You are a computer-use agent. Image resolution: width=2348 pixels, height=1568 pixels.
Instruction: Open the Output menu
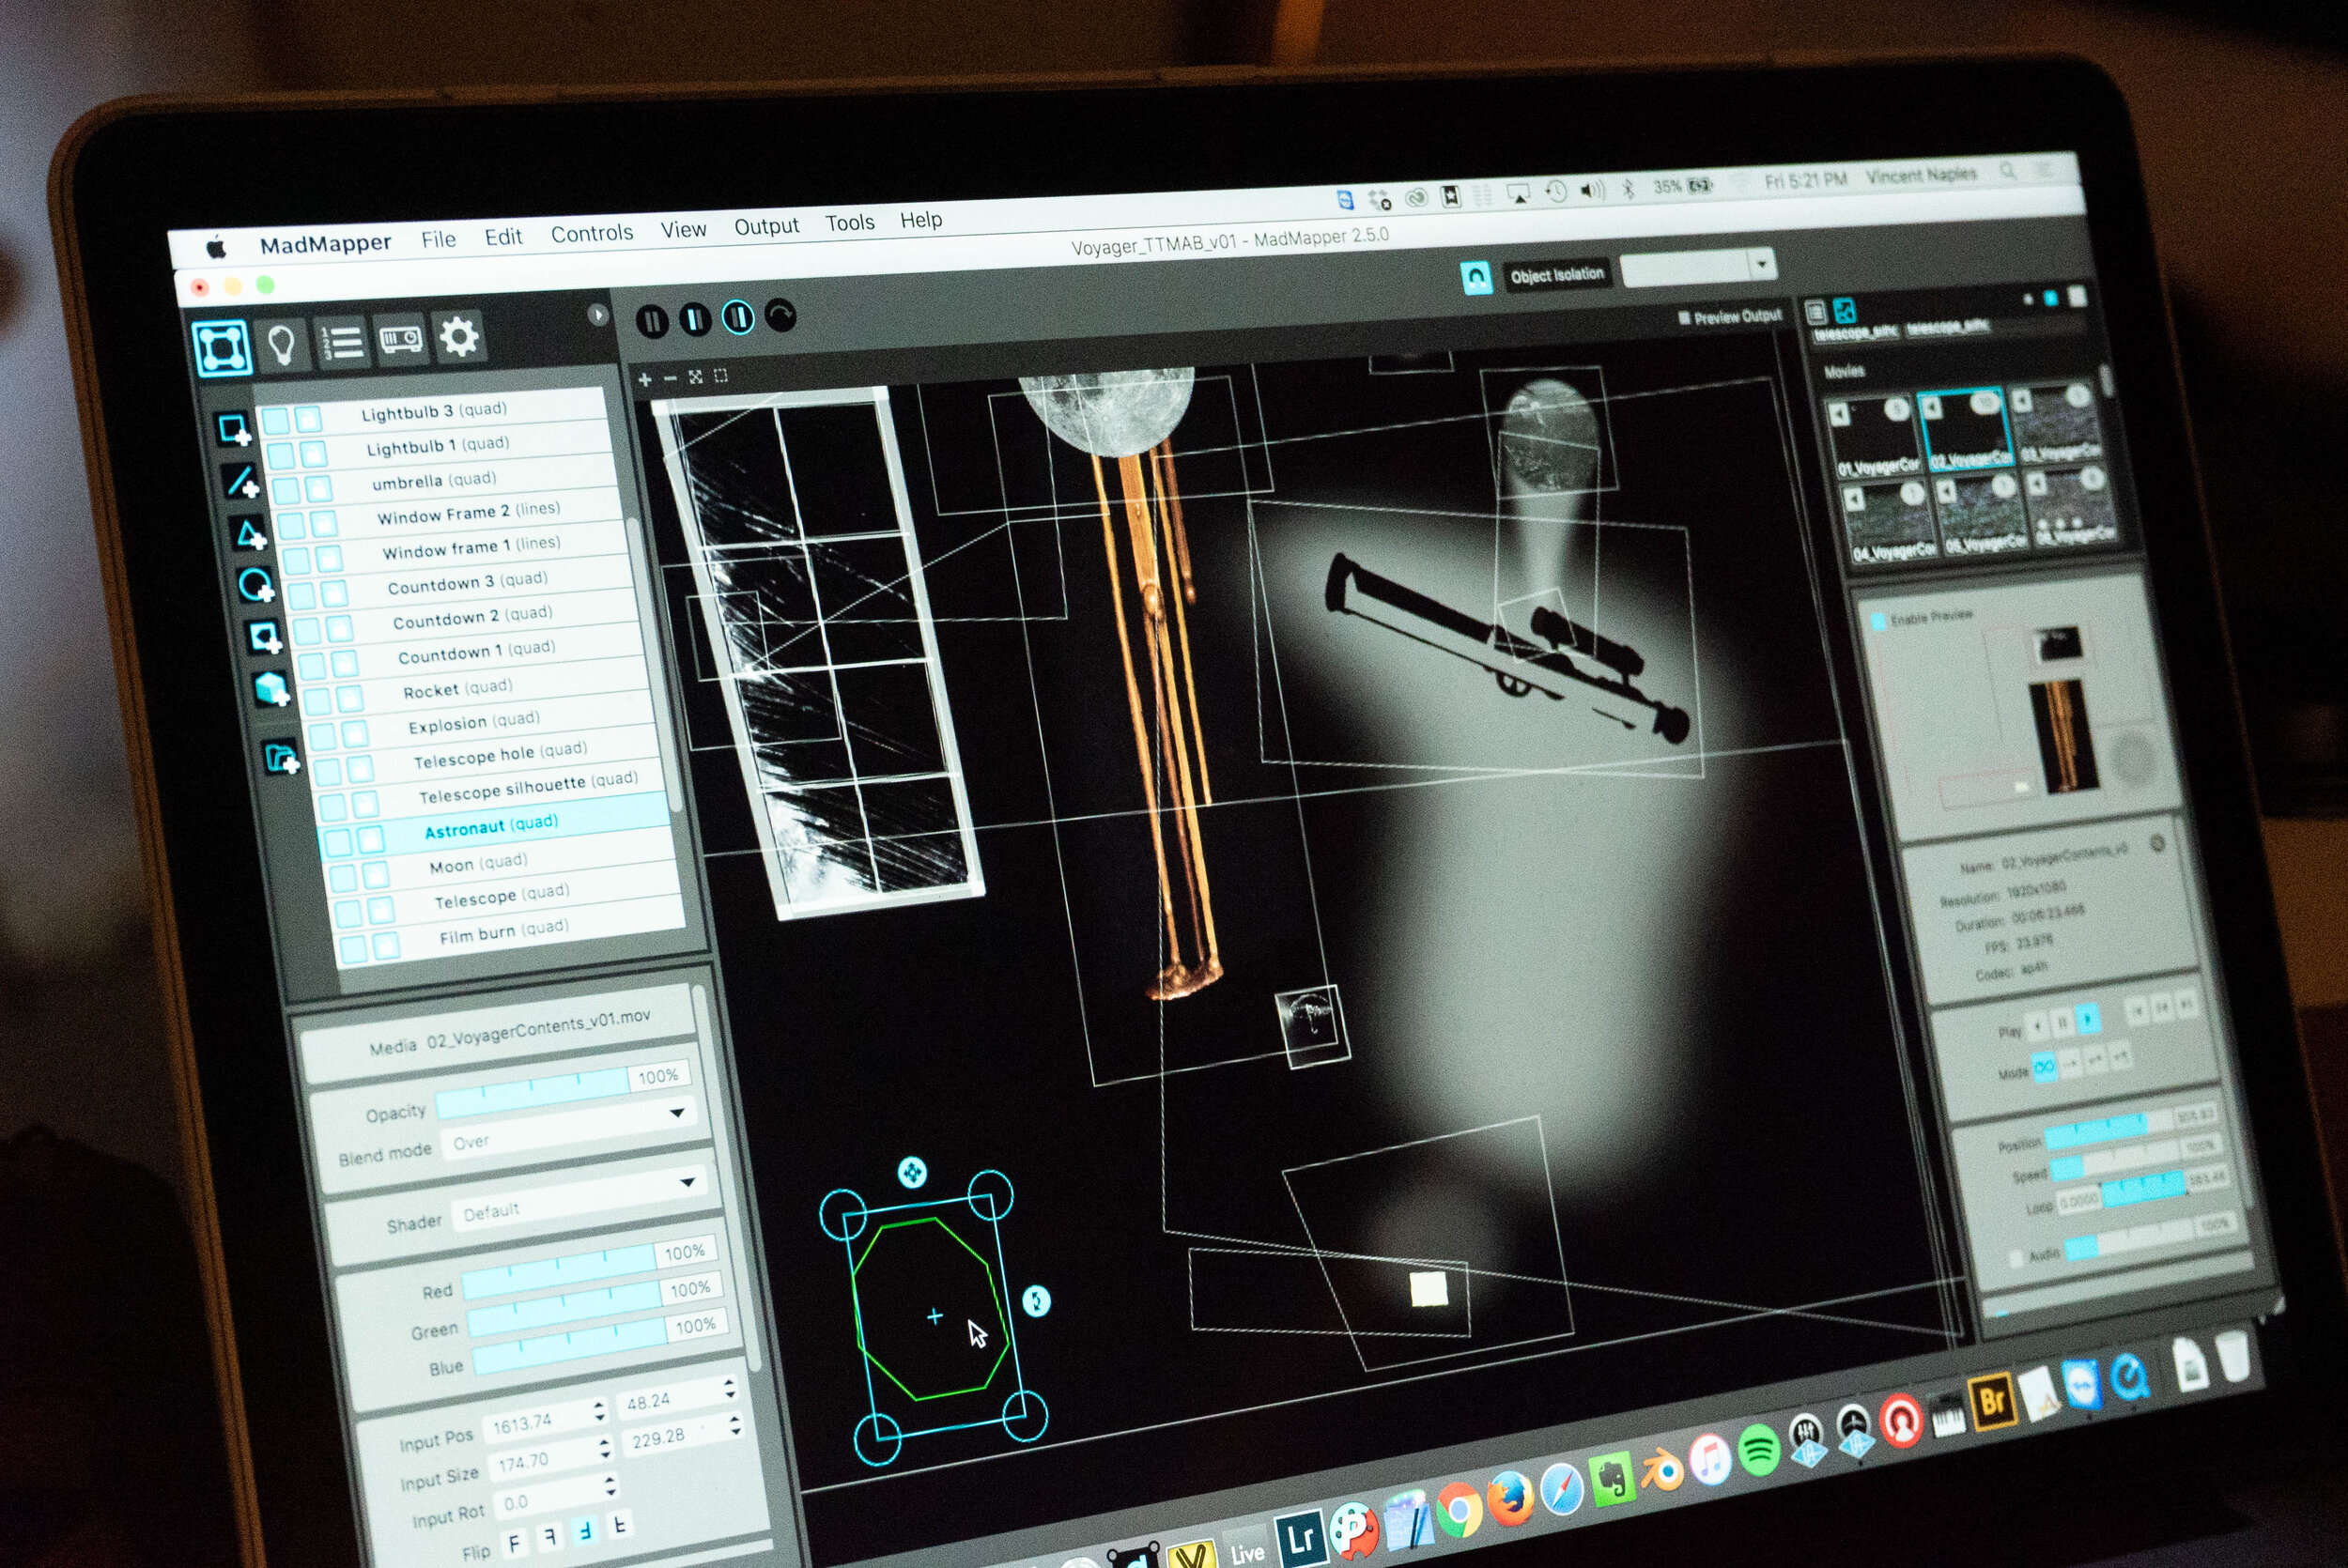766,226
